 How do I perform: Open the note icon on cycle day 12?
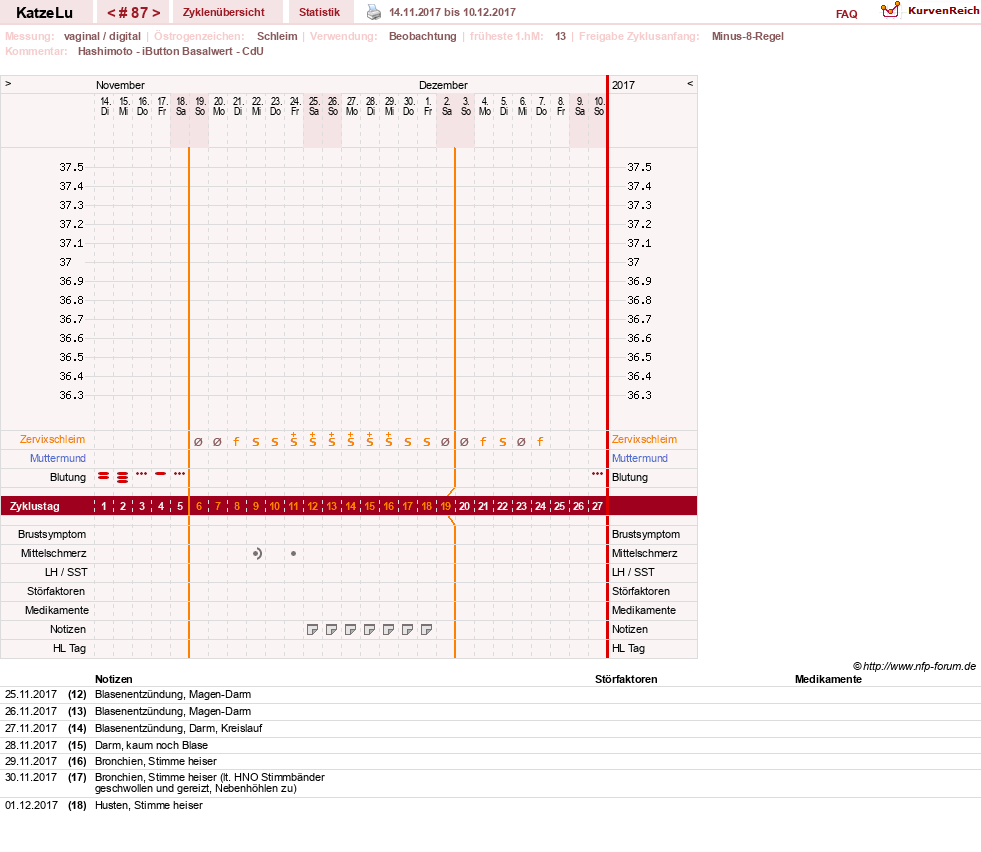(x=312, y=629)
